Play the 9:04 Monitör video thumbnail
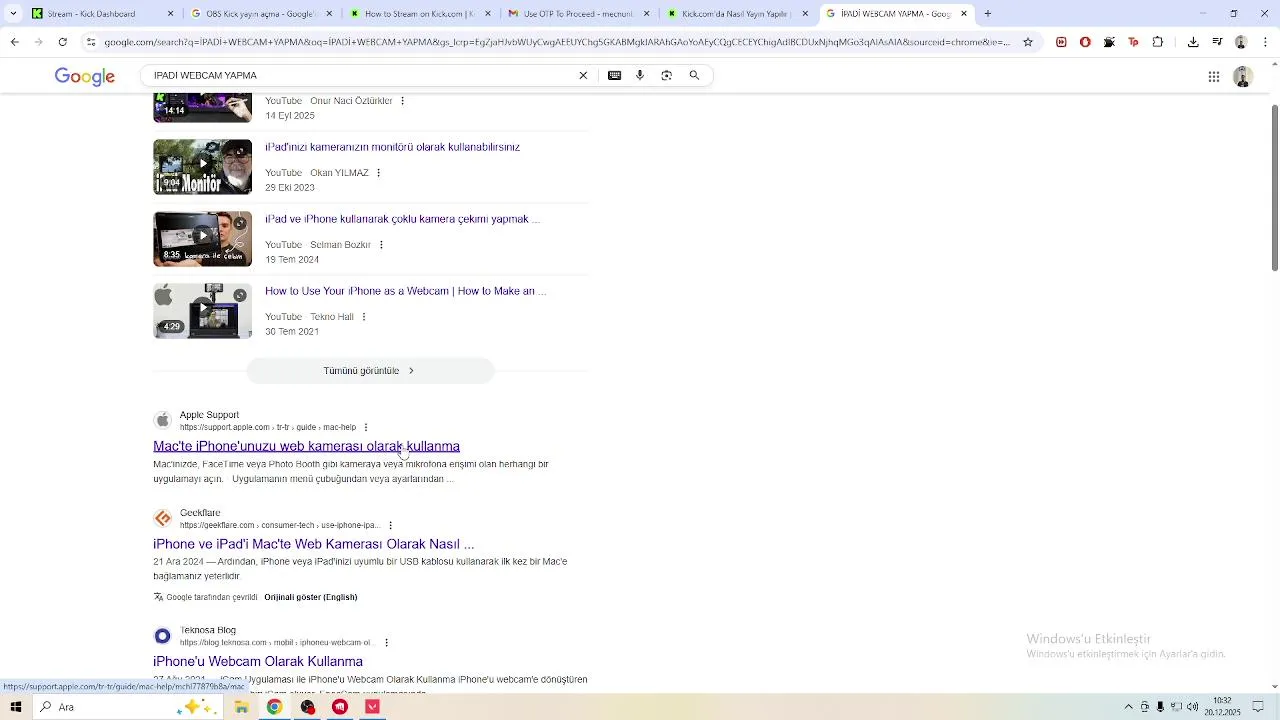1280x720 pixels. (x=203, y=167)
